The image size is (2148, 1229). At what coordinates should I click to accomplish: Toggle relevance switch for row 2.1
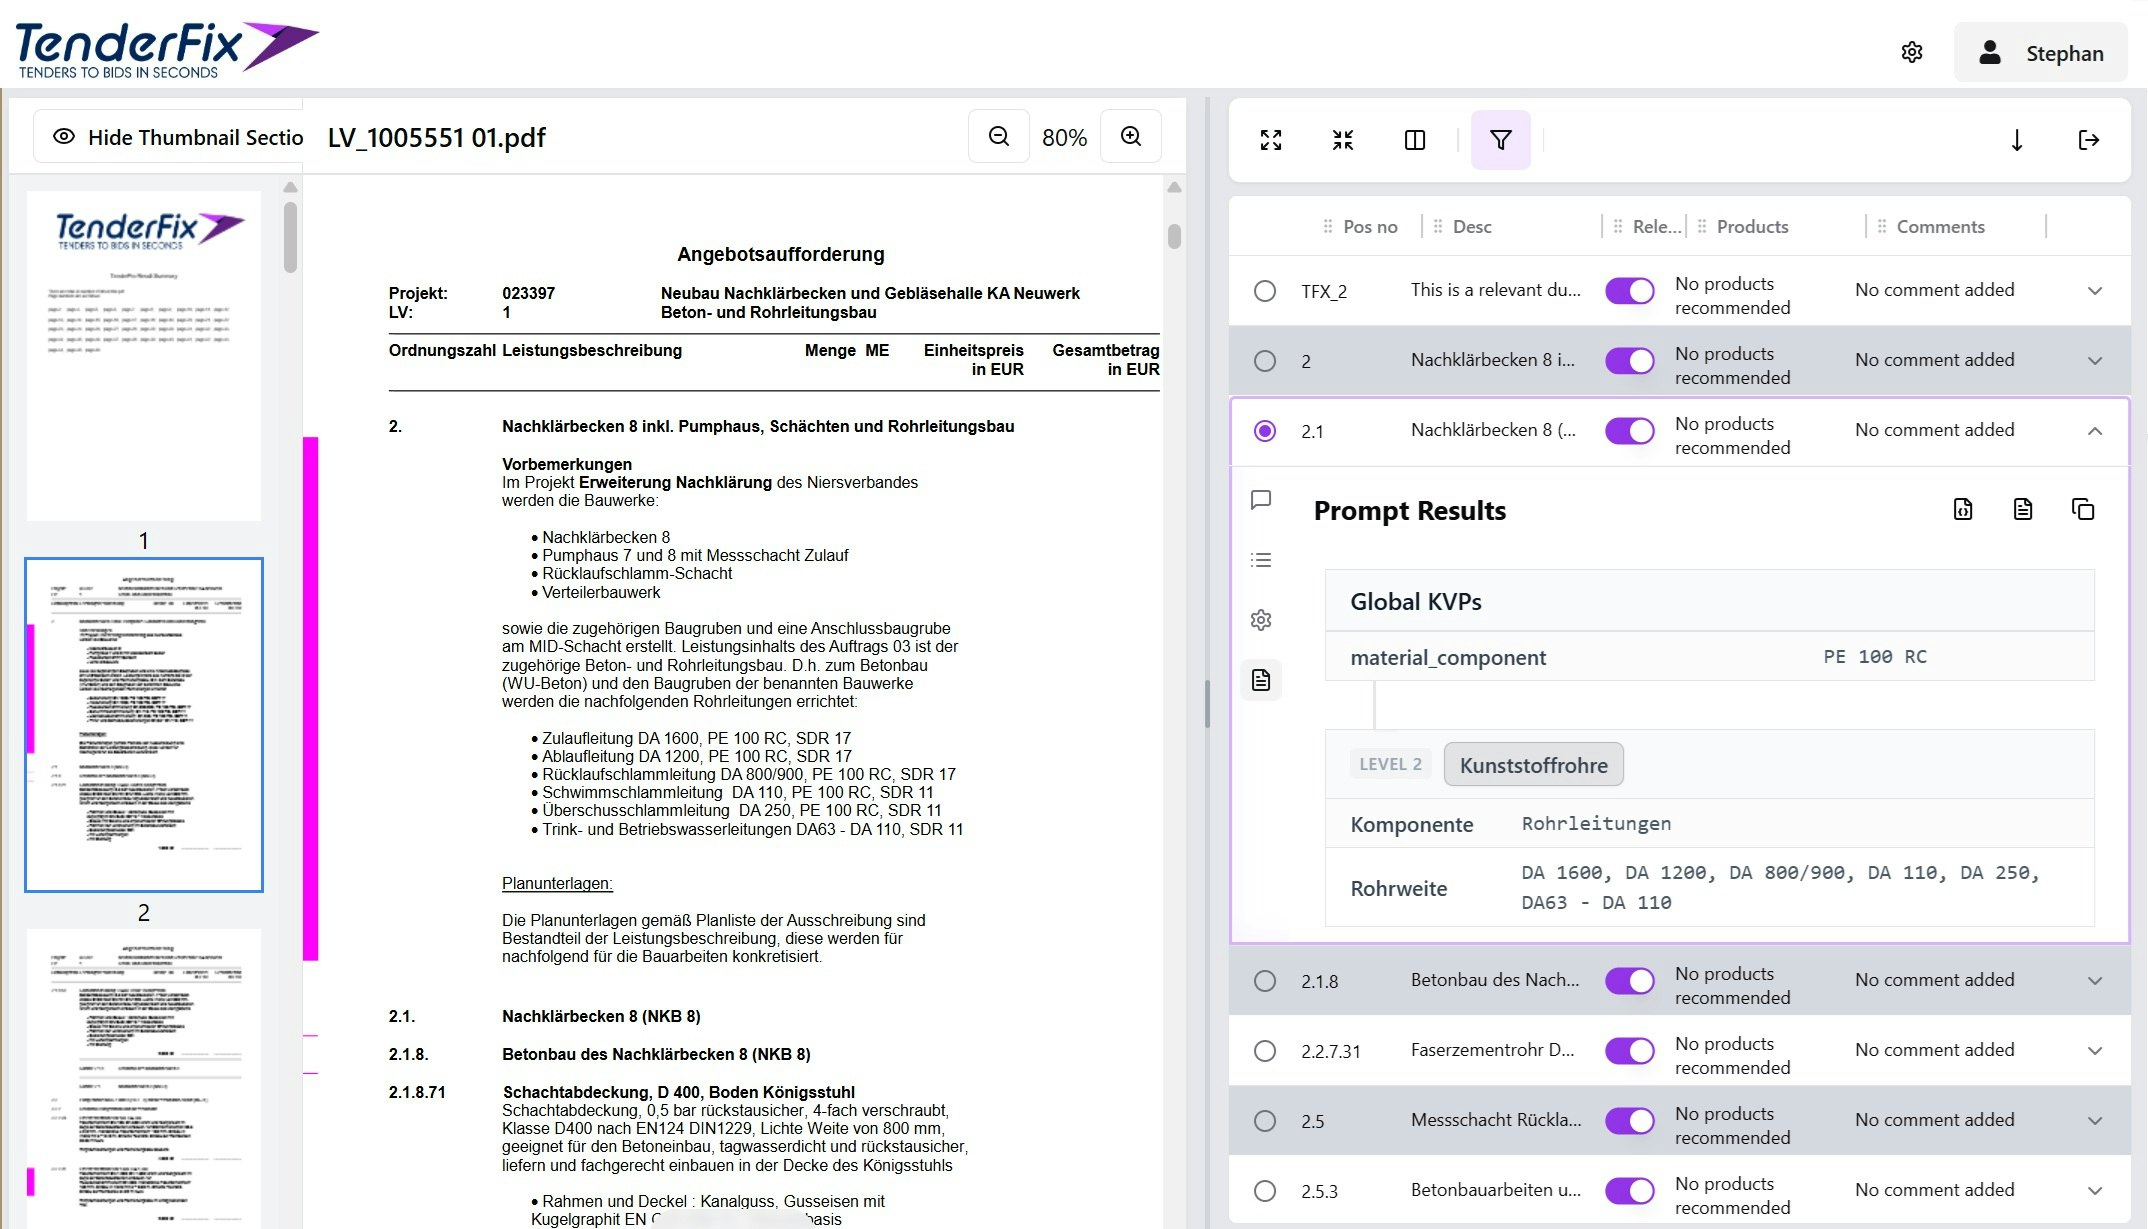(x=1629, y=431)
